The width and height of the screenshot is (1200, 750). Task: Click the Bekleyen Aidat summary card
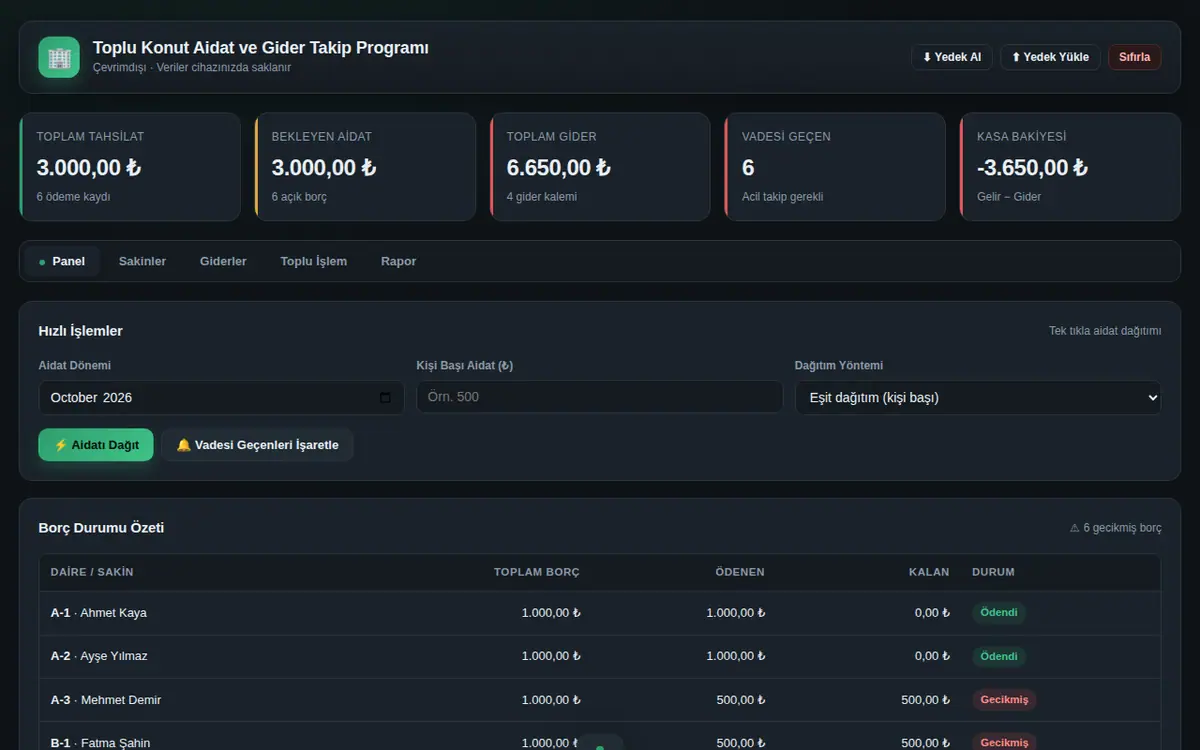[365, 166]
